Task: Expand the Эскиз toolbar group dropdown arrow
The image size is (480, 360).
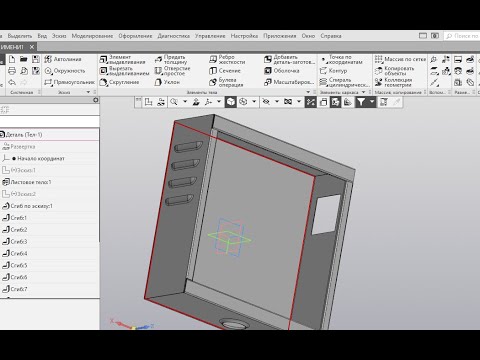Action: [88, 92]
